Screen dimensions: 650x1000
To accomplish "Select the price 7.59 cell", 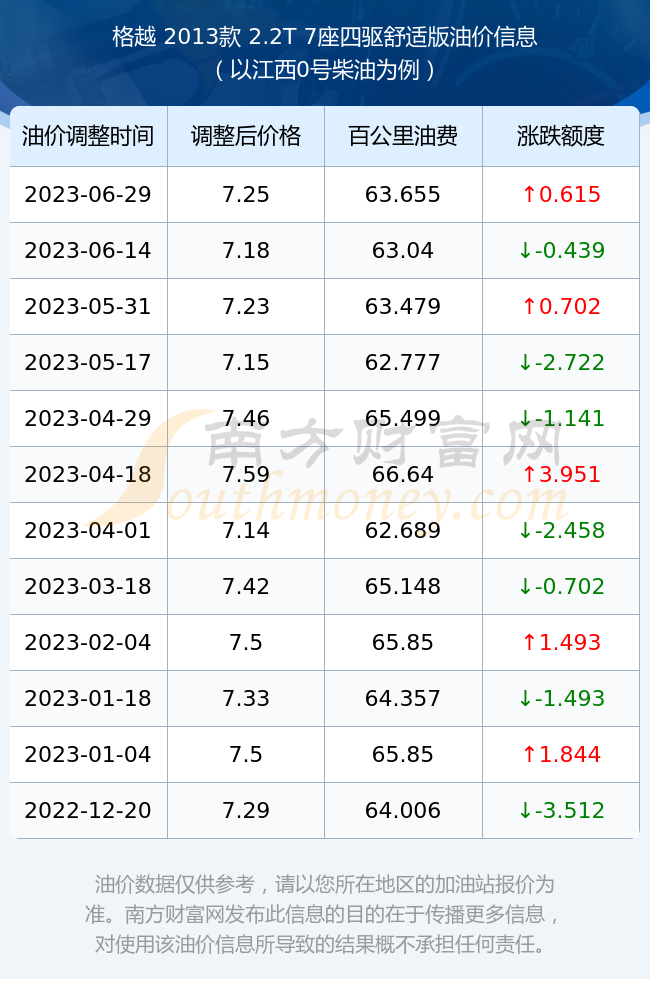I will [x=246, y=474].
